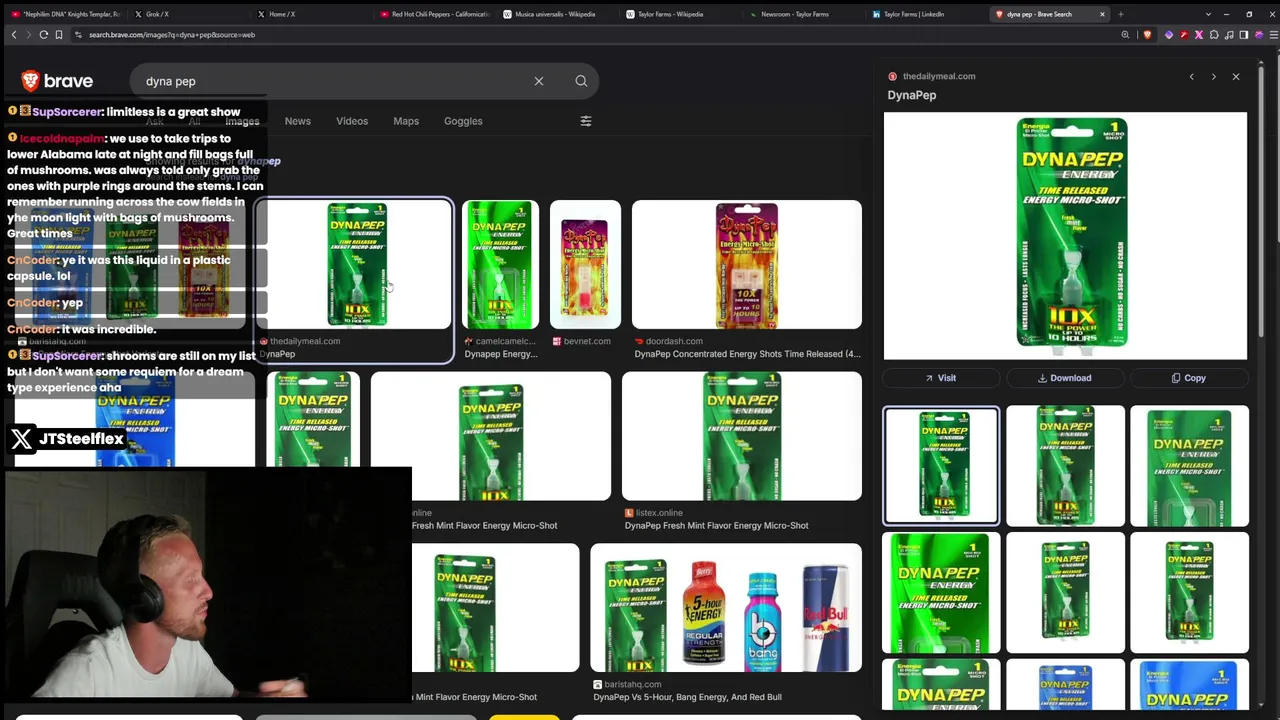This screenshot has width=1280, height=720.
Task: Click the dyna pep search input
Action: click(x=330, y=81)
